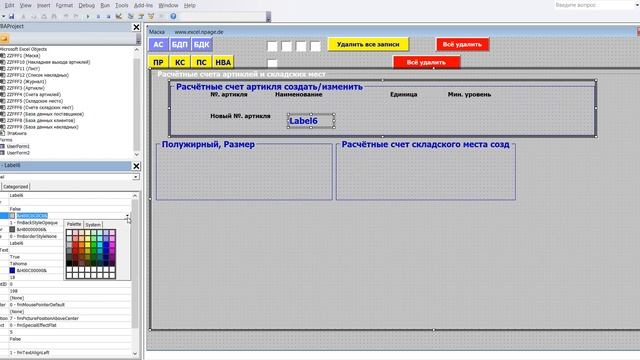The height and width of the screenshot is (360, 640).
Task: Click the '1 - fmTextAlignLeft' property value
Action: point(29,353)
